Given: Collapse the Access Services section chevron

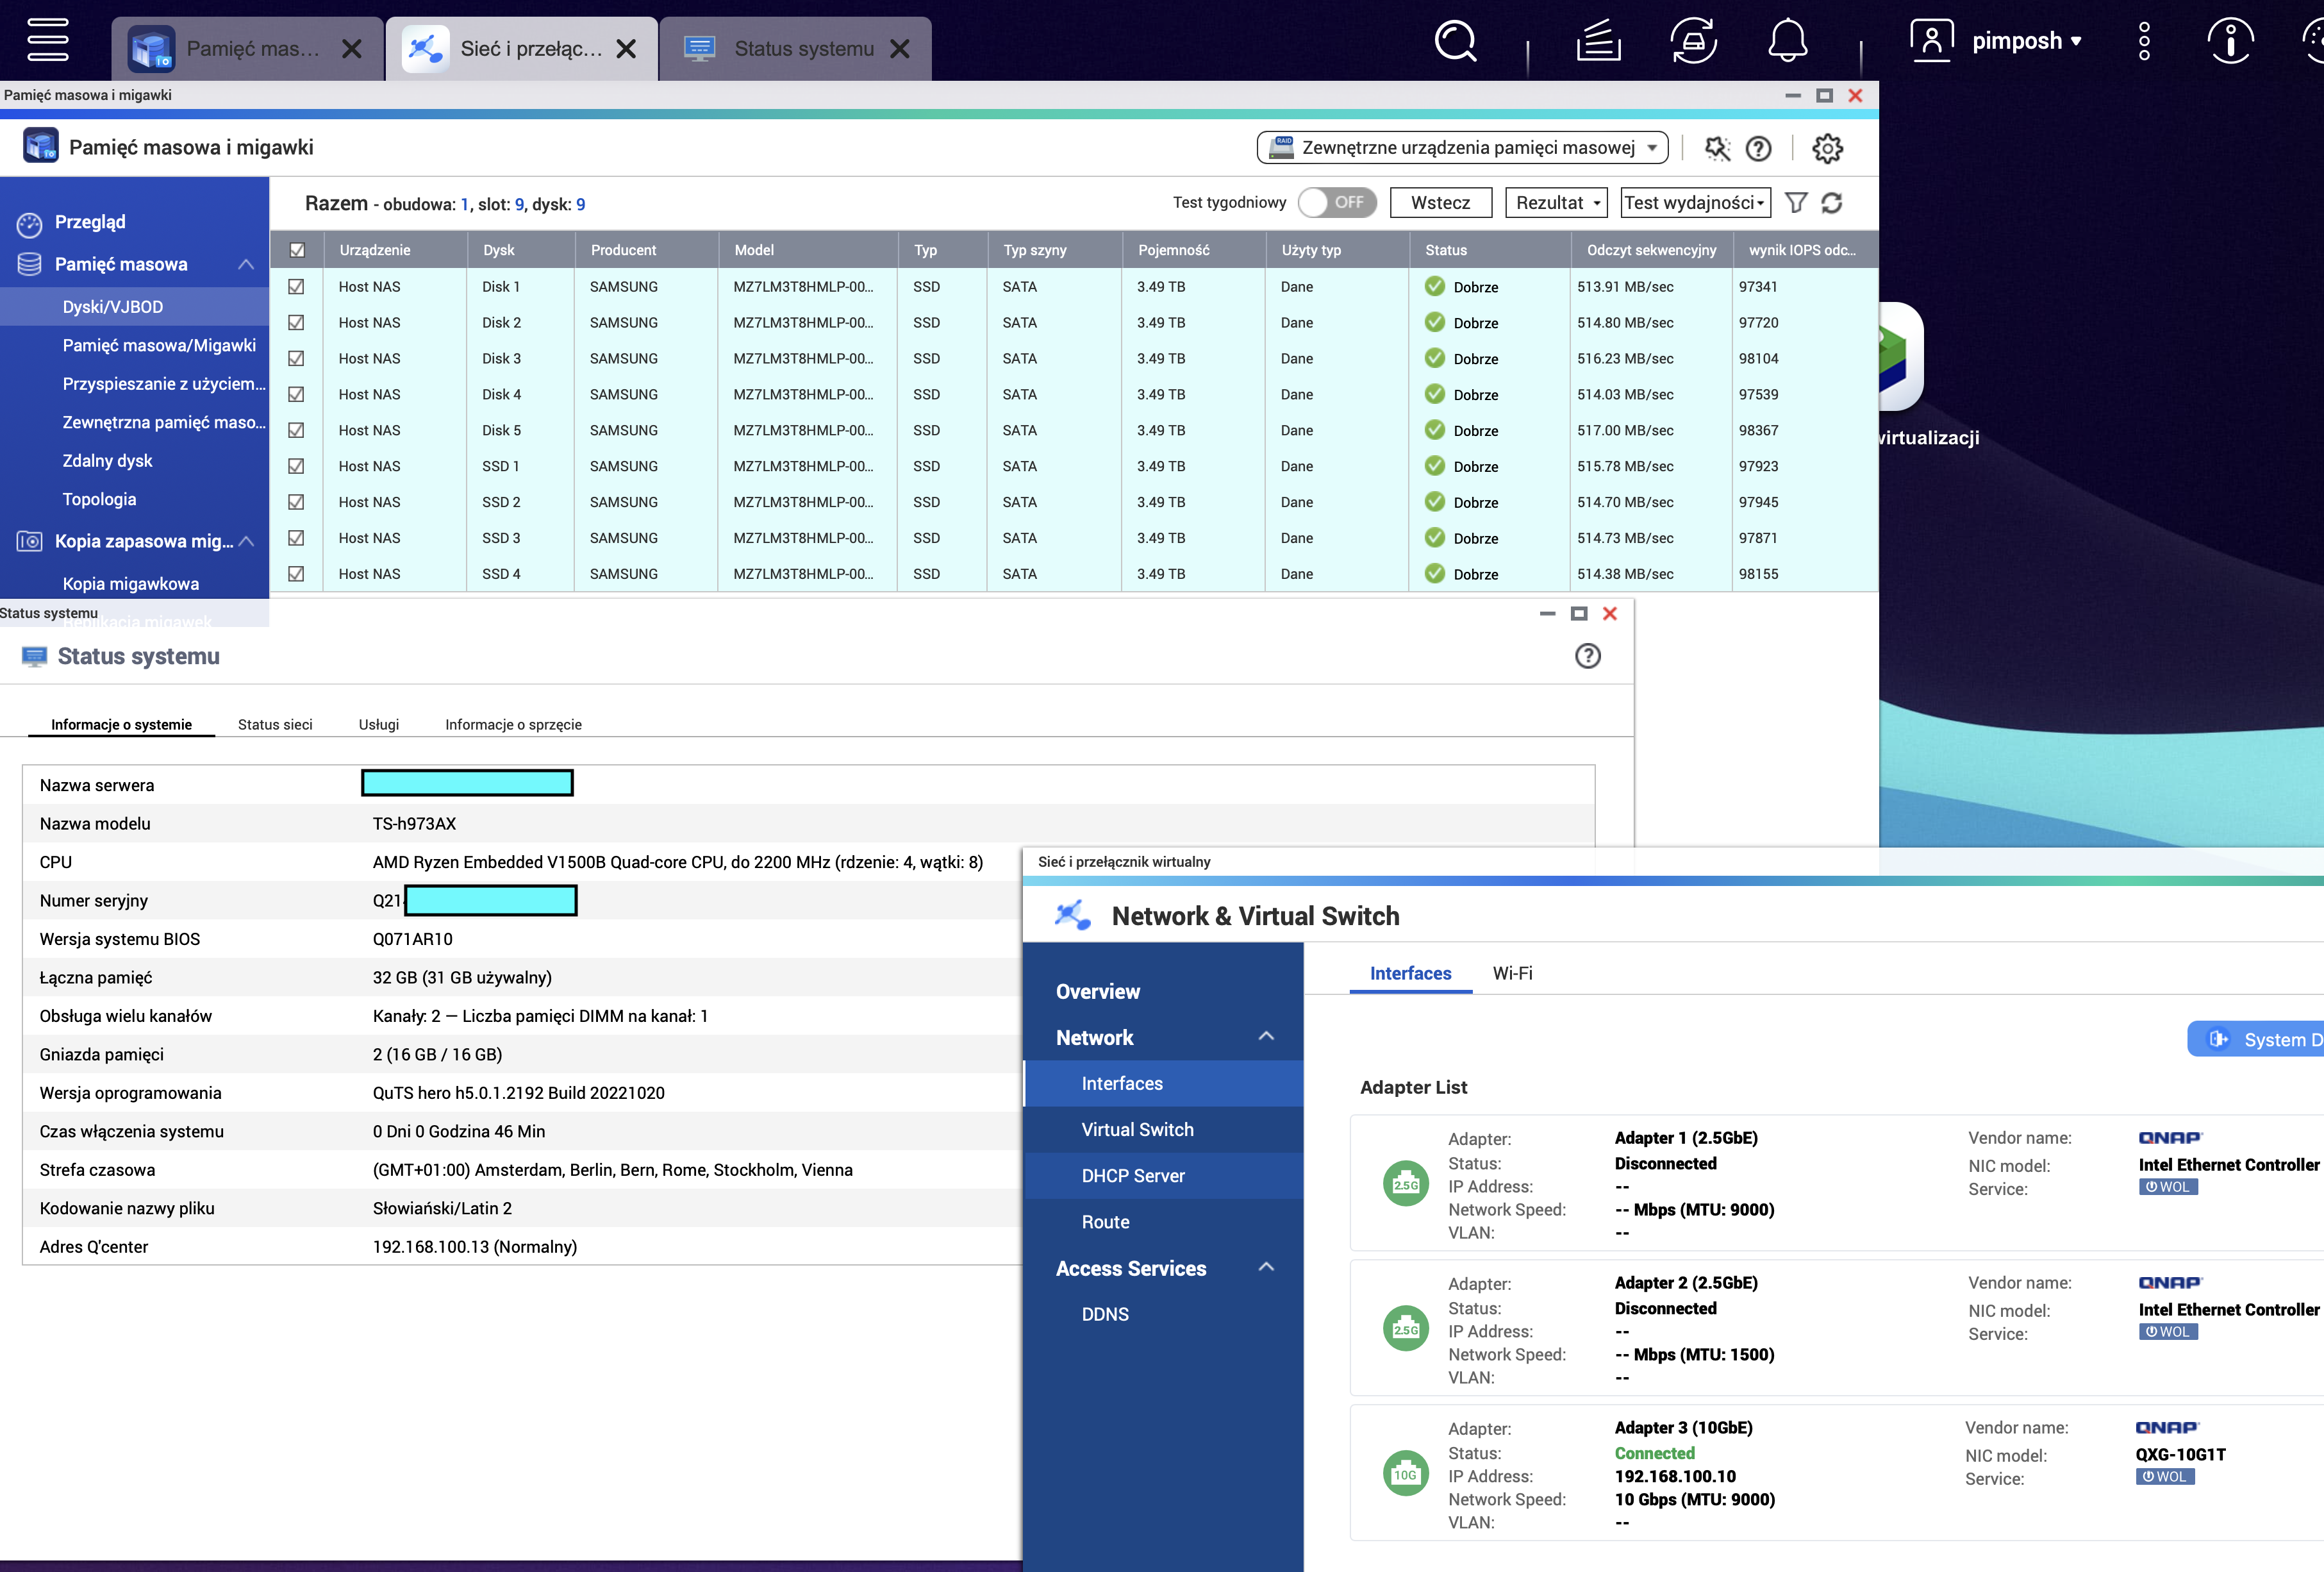Looking at the screenshot, I should point(1266,1267).
